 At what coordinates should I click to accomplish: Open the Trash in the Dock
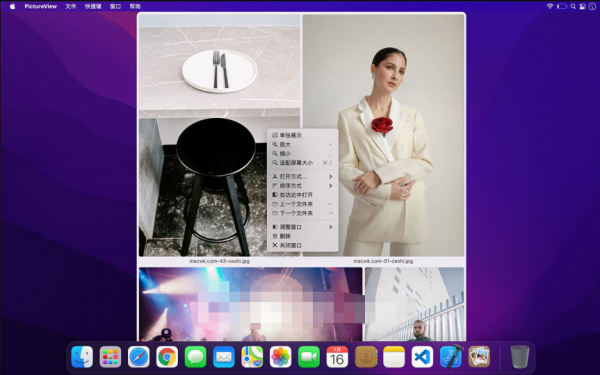tap(520, 357)
